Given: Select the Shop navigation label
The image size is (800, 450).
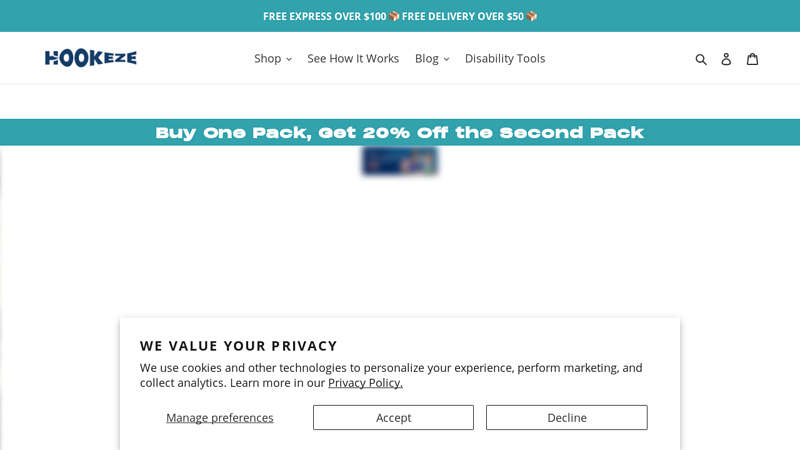Looking at the screenshot, I should [267, 59].
